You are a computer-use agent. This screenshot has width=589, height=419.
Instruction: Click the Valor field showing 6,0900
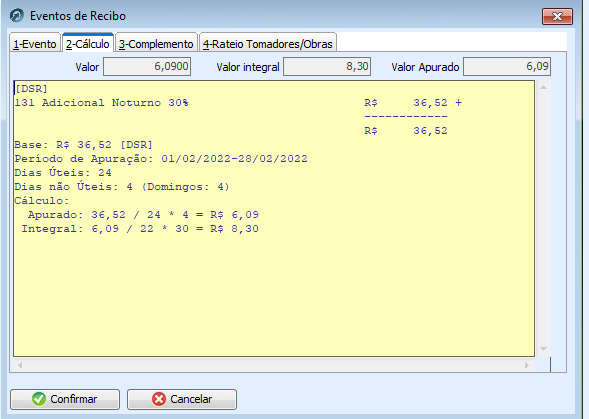(x=147, y=67)
